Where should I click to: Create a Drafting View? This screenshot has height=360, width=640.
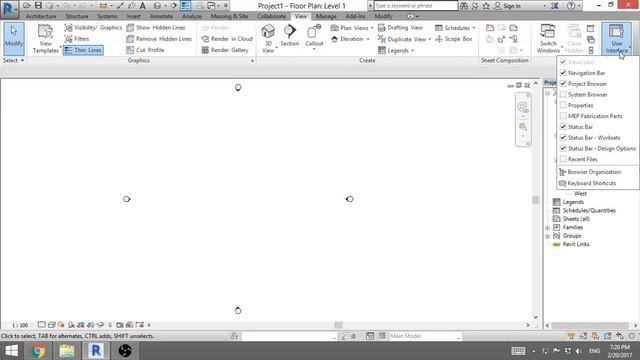[x=400, y=27]
